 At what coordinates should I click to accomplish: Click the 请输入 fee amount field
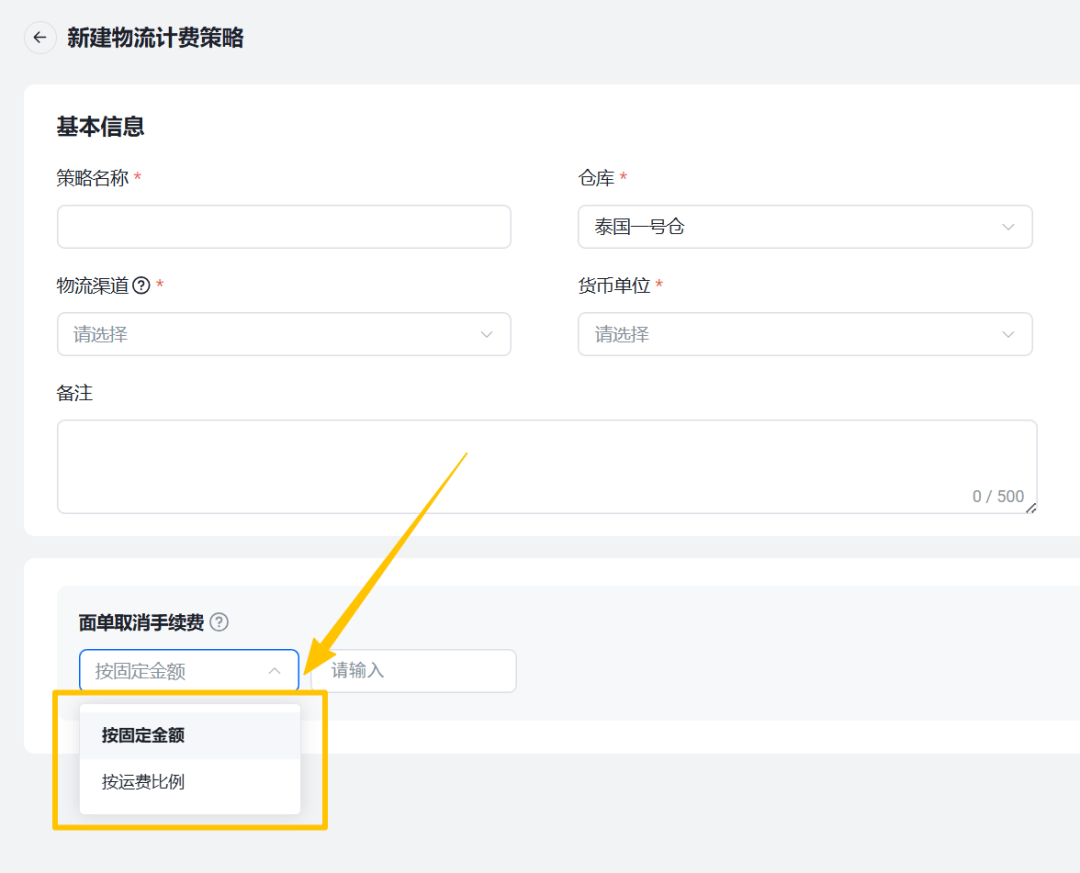click(x=414, y=671)
